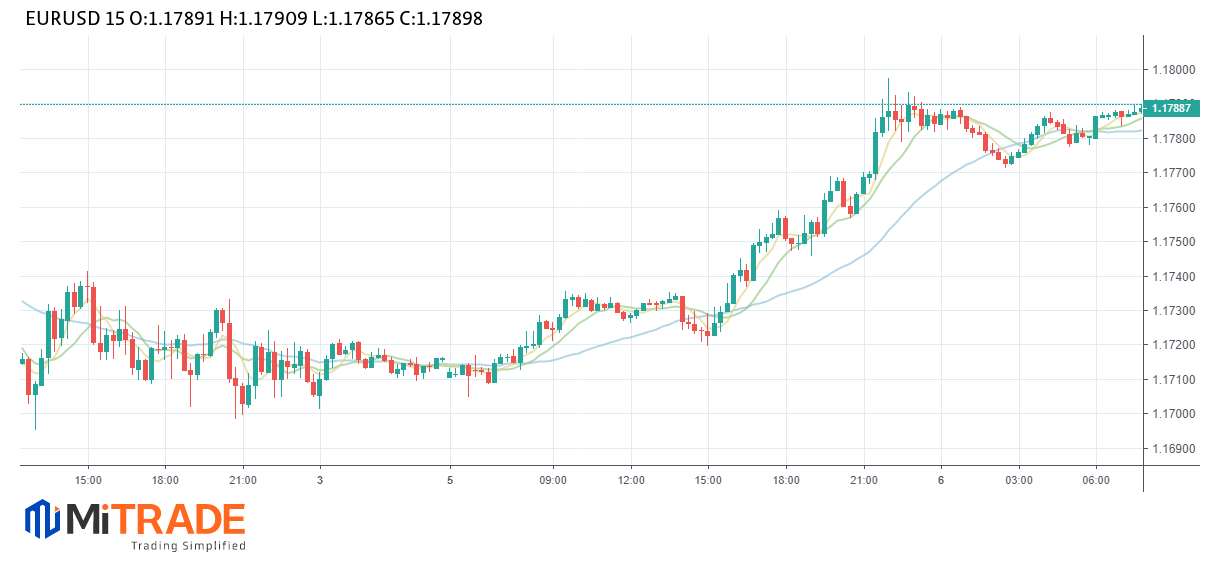Click the MiTRADE brand name text

(156, 519)
